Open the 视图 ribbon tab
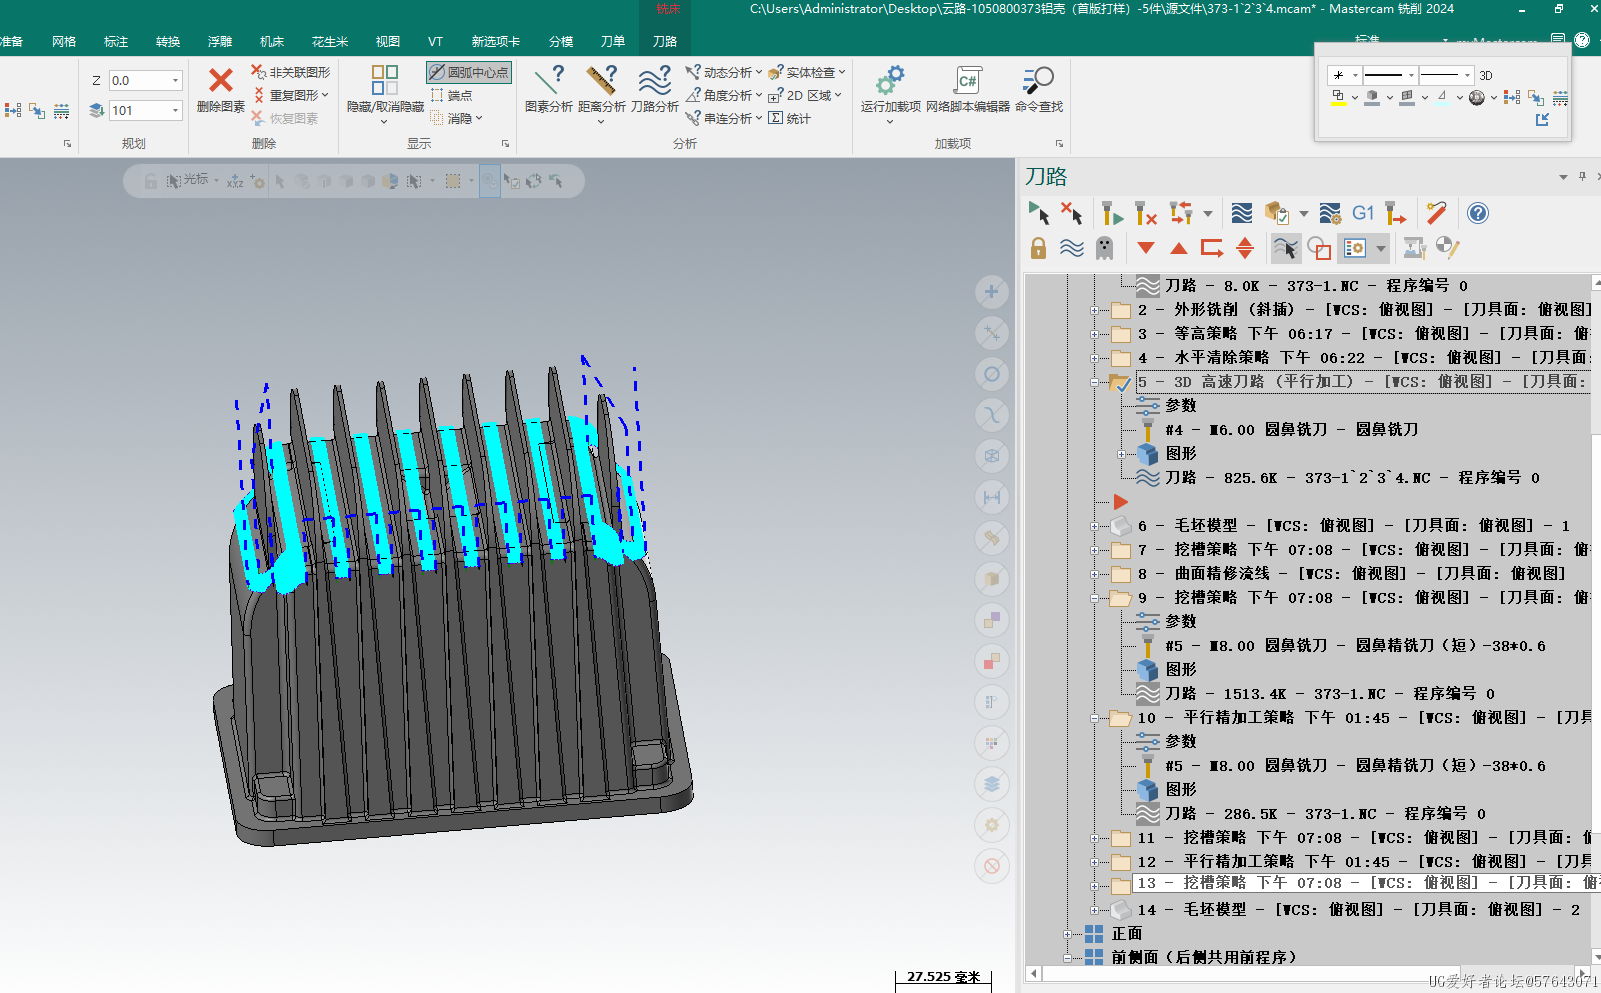 pyautogui.click(x=388, y=41)
